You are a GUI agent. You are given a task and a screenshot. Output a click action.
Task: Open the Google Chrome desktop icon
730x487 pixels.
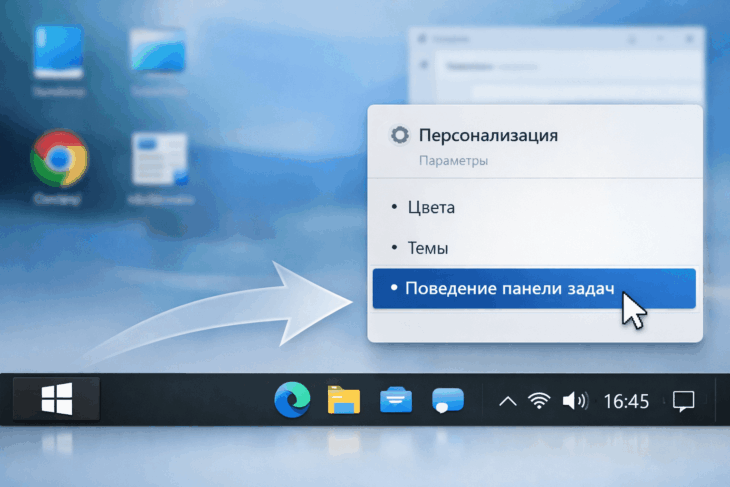click(x=59, y=159)
